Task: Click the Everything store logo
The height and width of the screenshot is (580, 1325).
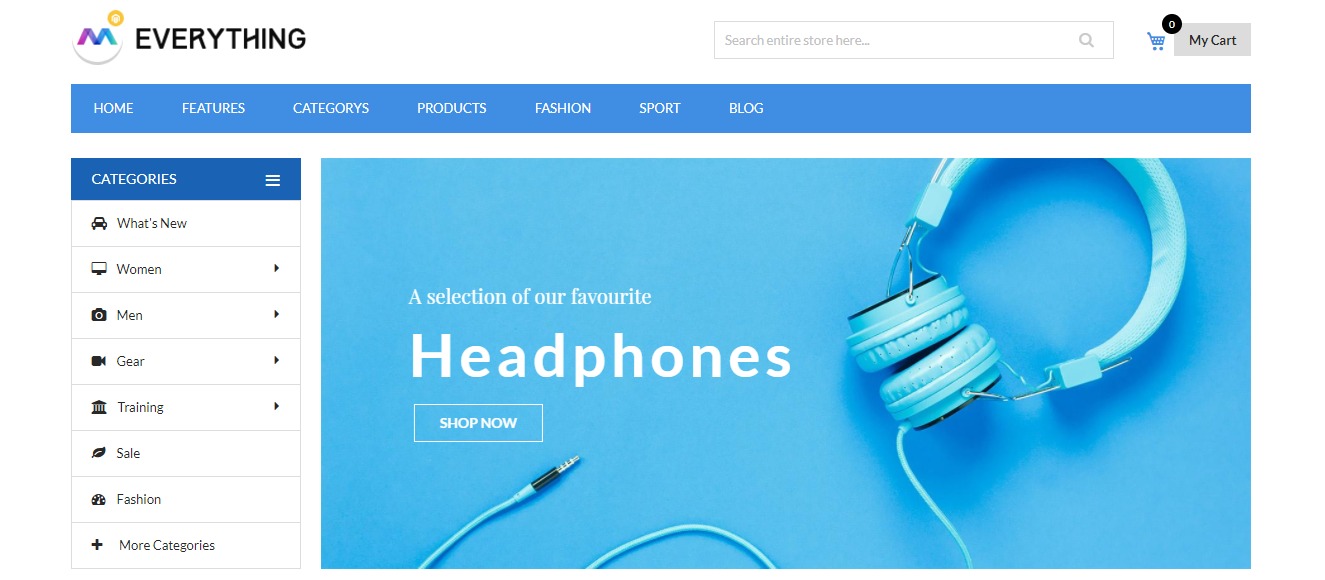Action: (190, 38)
